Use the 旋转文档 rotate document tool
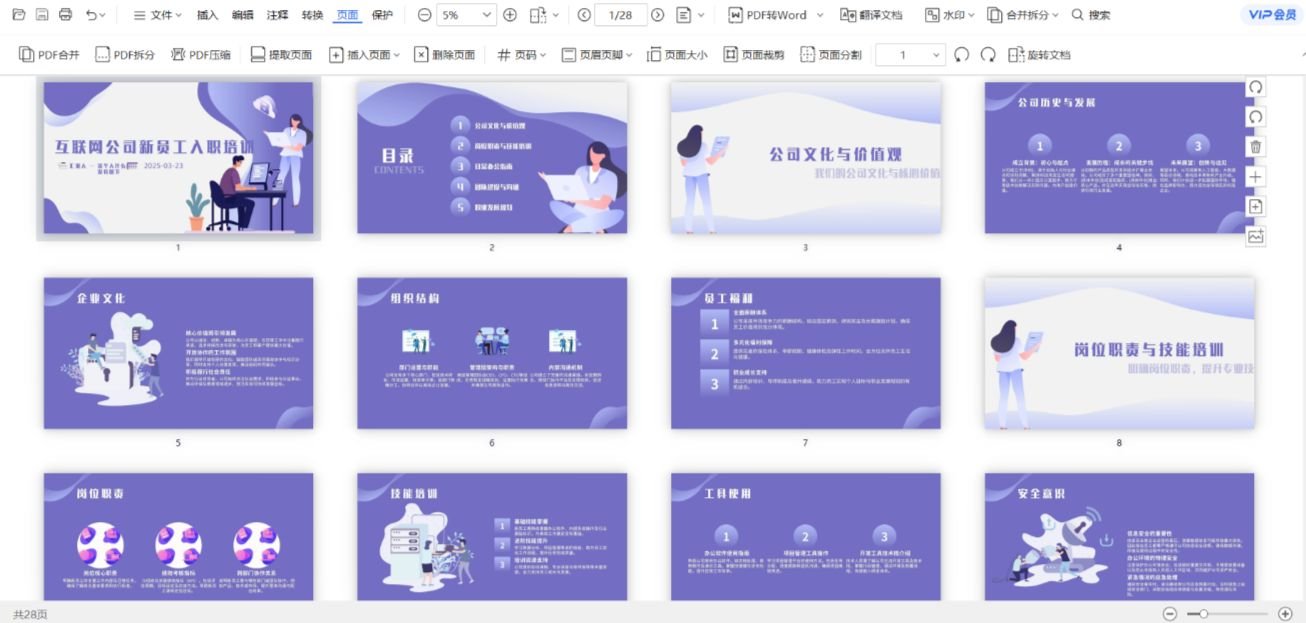Screen dimensions: 1306x623 click(1038, 54)
